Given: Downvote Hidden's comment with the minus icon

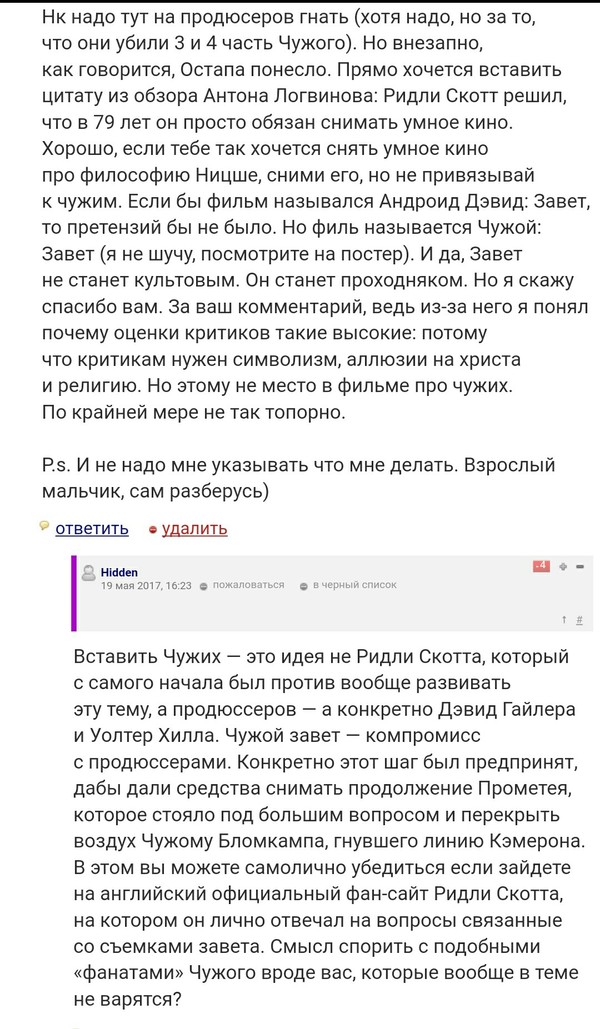Looking at the screenshot, I should click(x=580, y=567).
